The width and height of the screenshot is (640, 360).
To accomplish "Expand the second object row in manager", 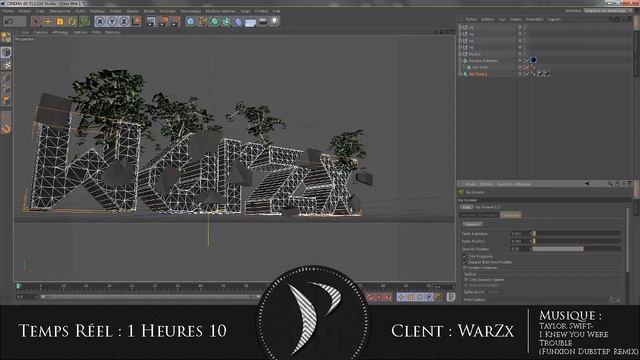I will (x=460, y=34).
